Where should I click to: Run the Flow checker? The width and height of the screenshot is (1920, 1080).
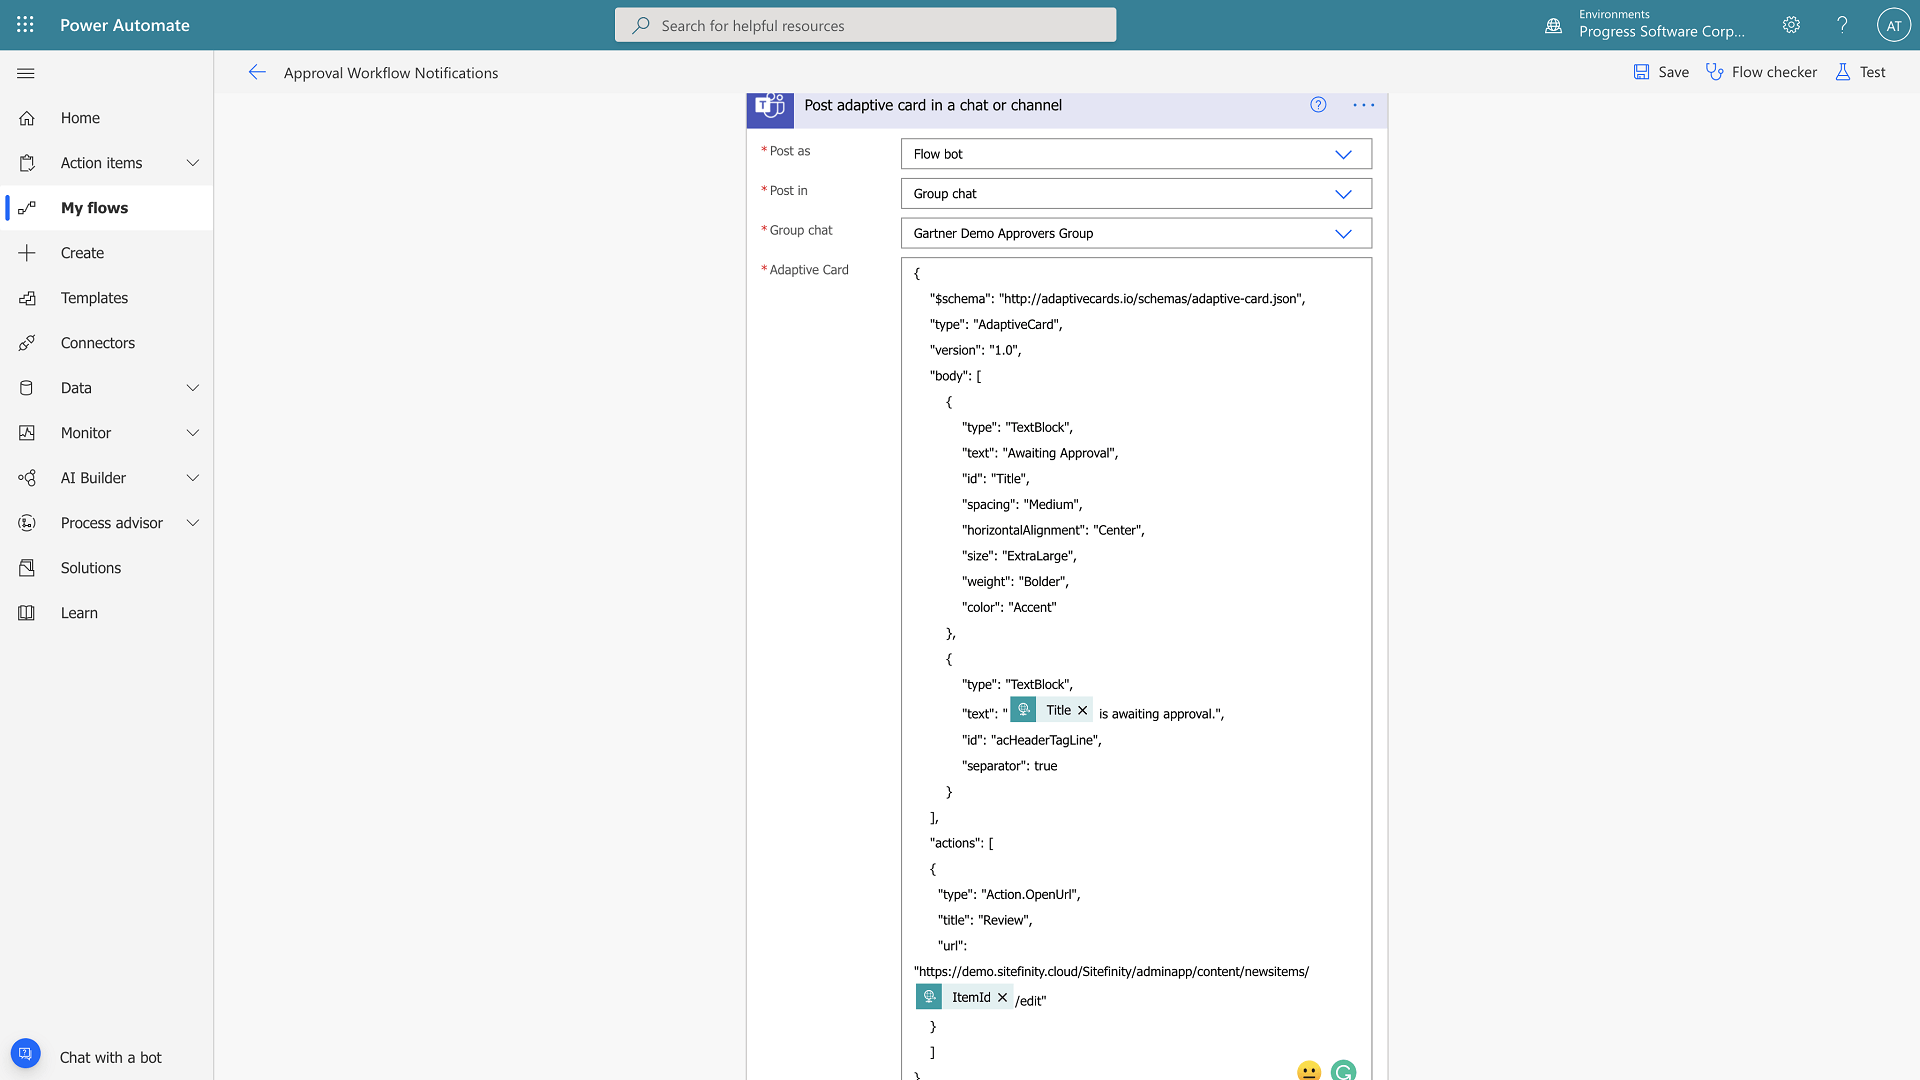pos(1761,72)
